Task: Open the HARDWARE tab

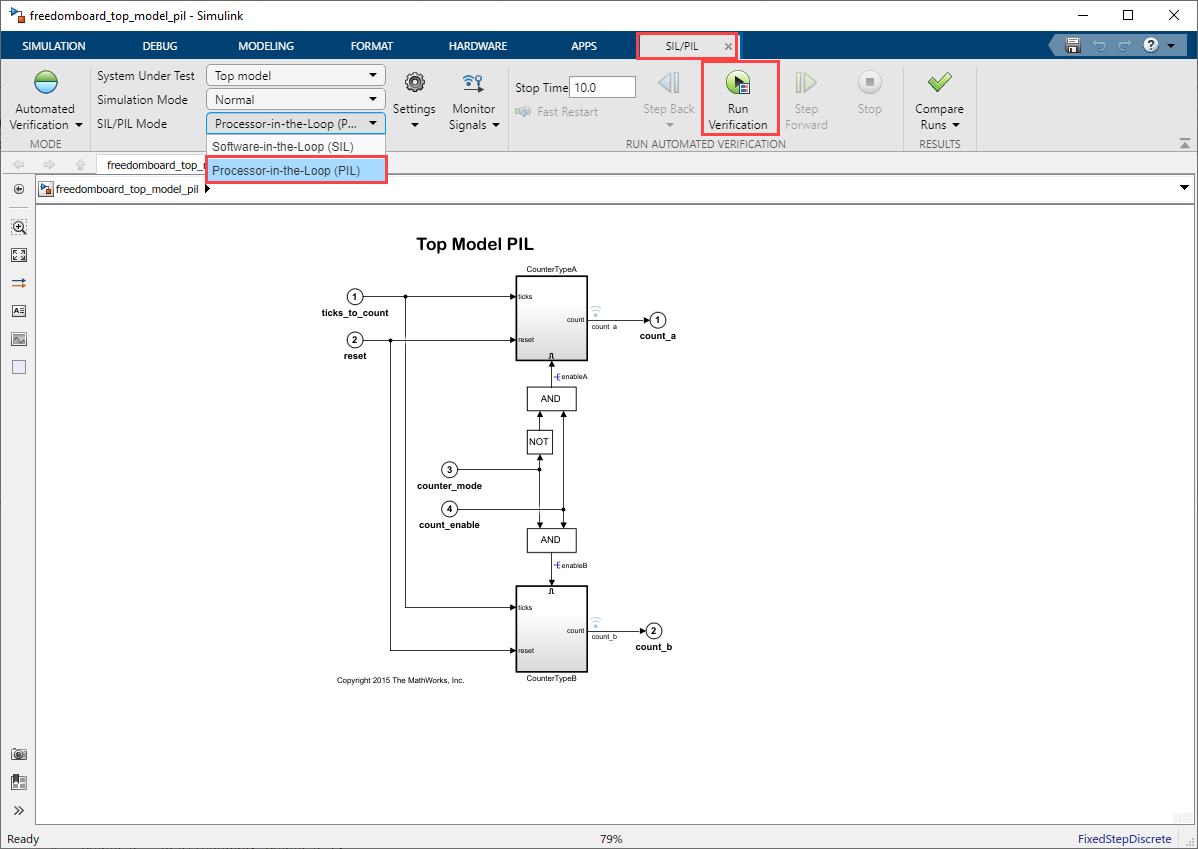Action: pos(477,46)
